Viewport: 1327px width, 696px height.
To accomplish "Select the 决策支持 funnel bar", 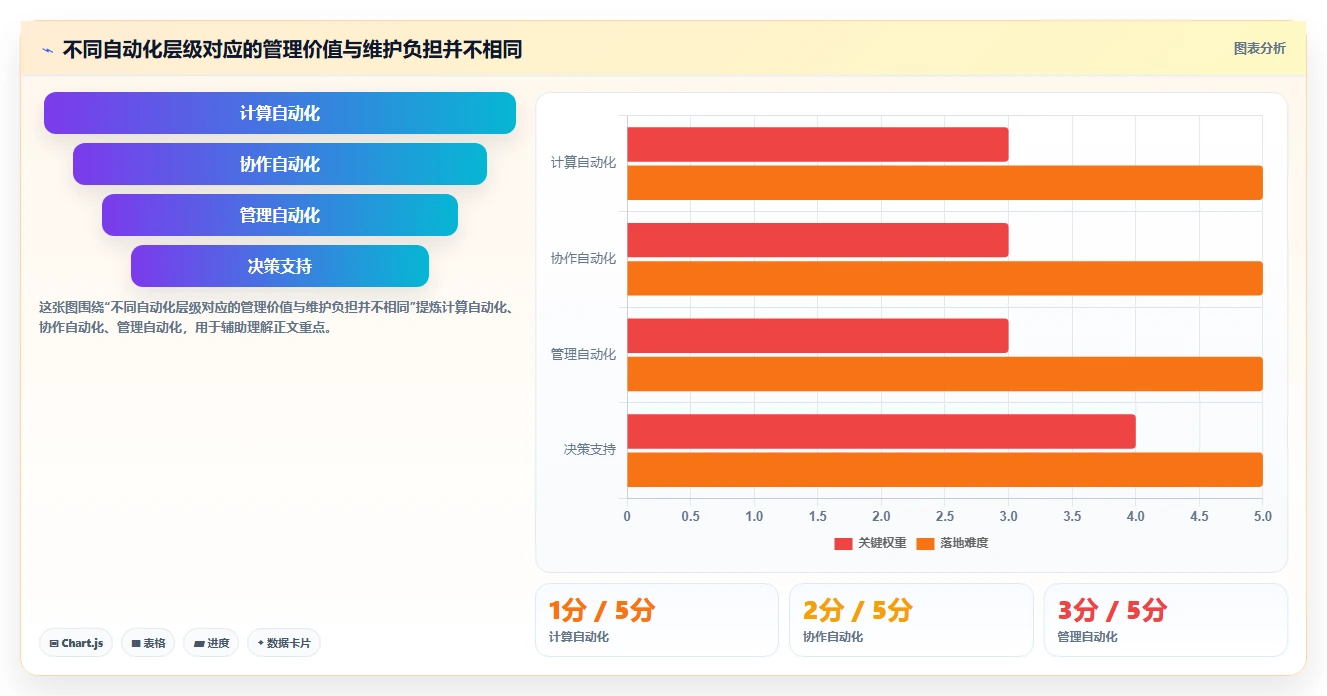I will [x=280, y=266].
